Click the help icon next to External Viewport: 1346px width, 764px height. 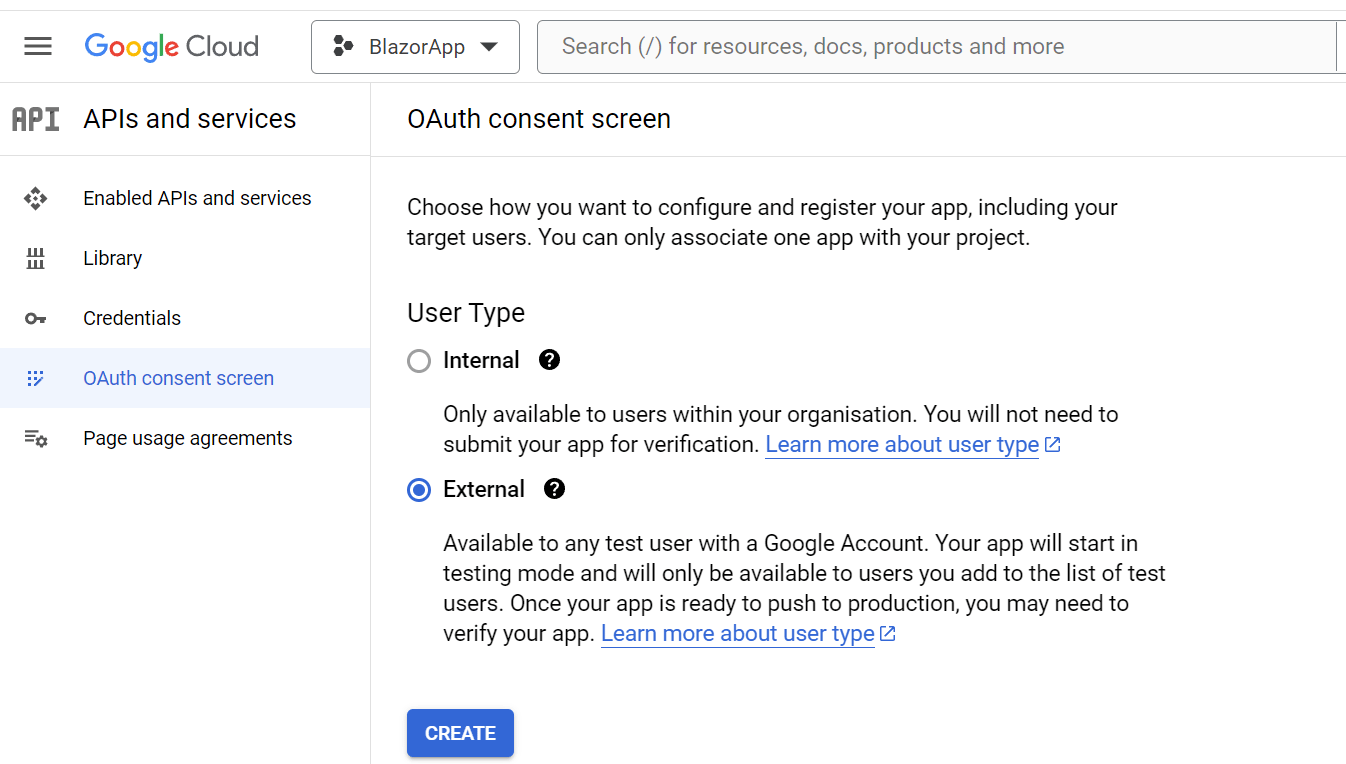coord(554,489)
